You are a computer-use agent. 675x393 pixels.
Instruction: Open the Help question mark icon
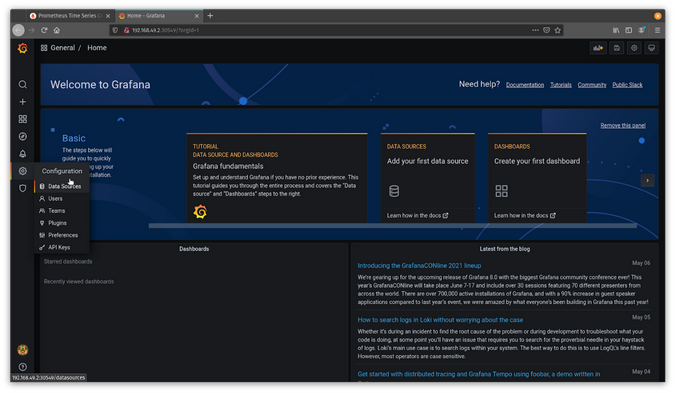tap(23, 367)
